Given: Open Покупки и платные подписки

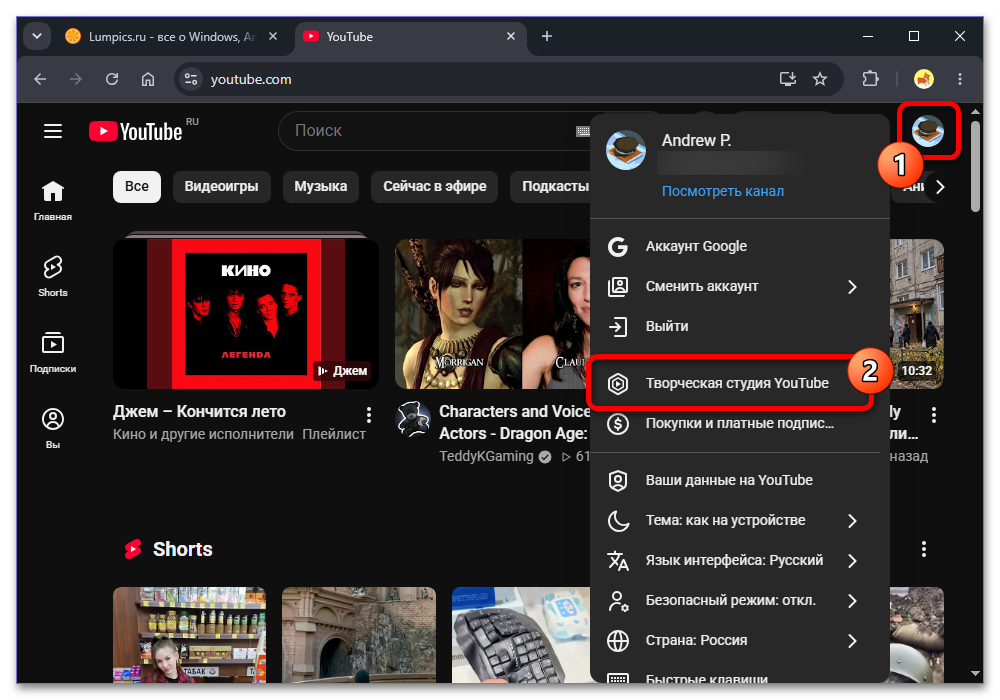Looking at the screenshot, I should (x=740, y=424).
